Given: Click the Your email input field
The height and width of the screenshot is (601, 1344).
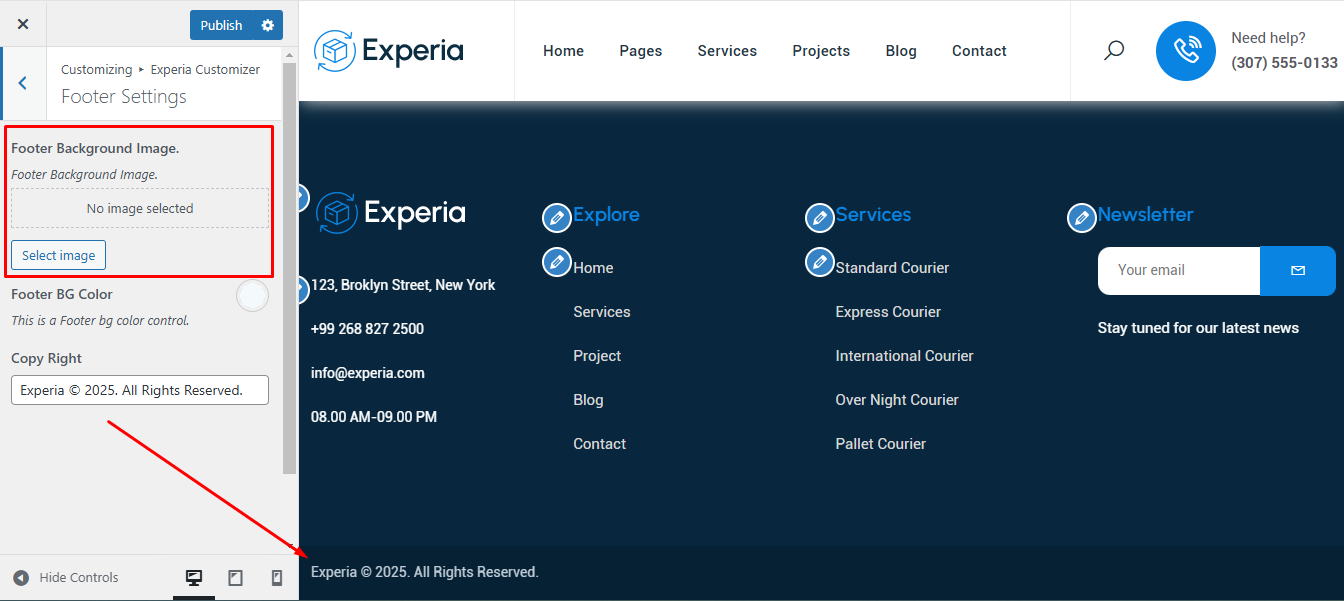Looking at the screenshot, I should click(1179, 270).
